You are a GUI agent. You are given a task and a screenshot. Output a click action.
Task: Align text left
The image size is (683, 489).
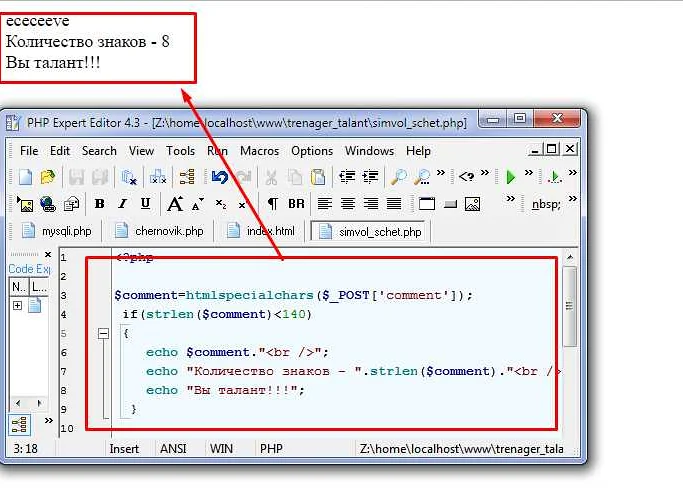(x=325, y=203)
